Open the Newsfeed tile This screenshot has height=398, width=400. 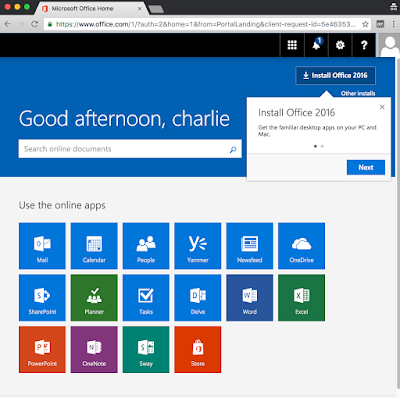[x=250, y=246]
